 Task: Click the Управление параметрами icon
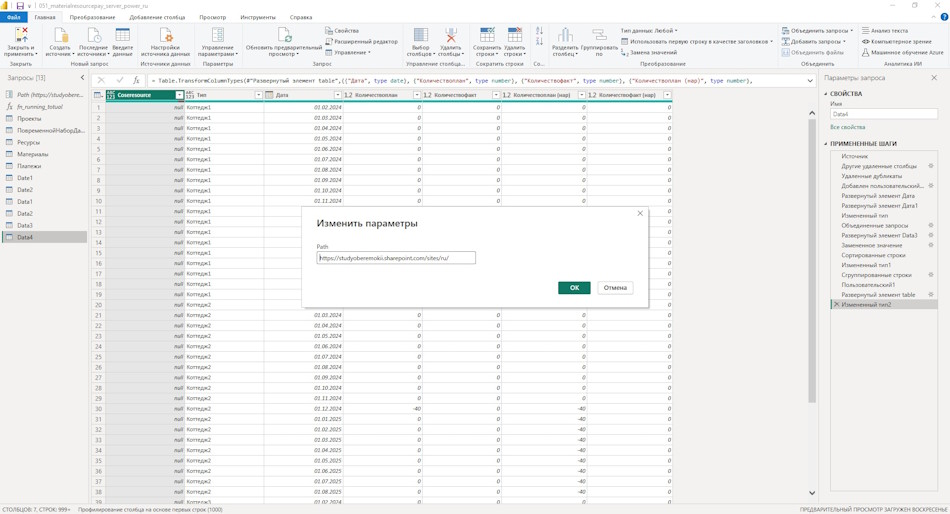[x=218, y=35]
